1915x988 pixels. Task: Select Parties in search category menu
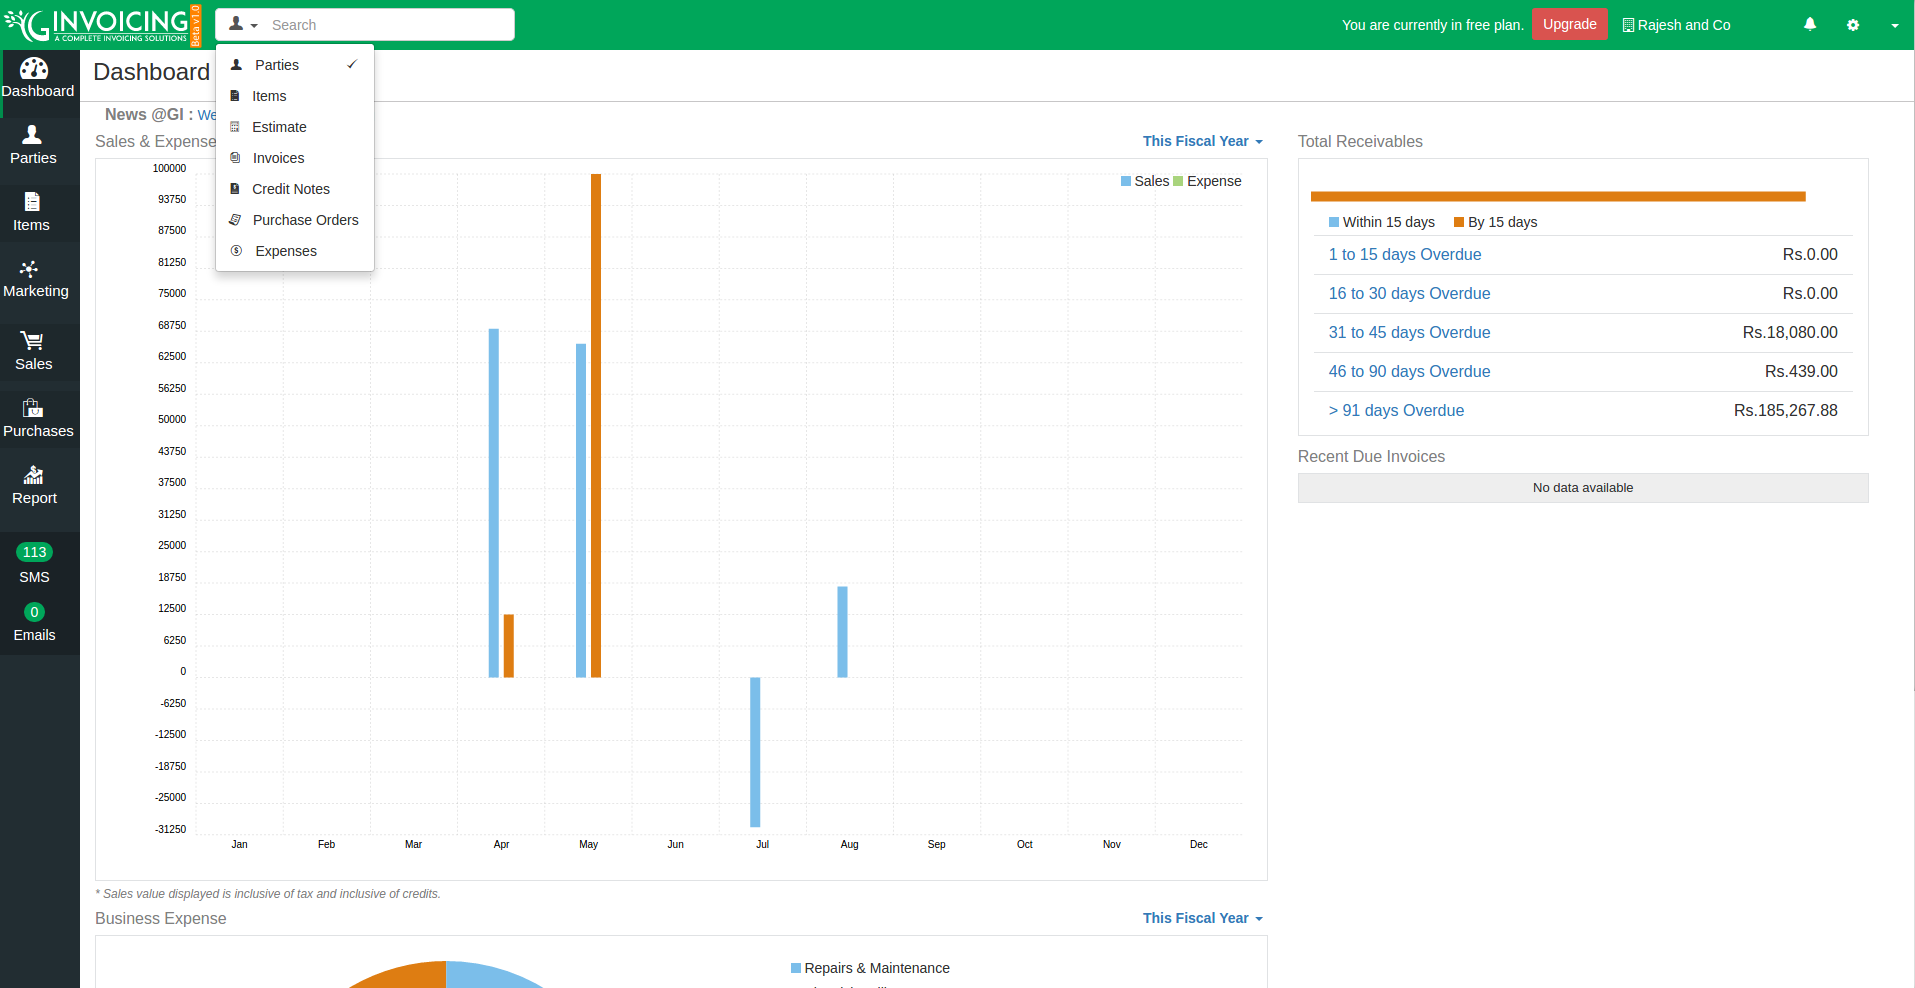pyautogui.click(x=295, y=65)
